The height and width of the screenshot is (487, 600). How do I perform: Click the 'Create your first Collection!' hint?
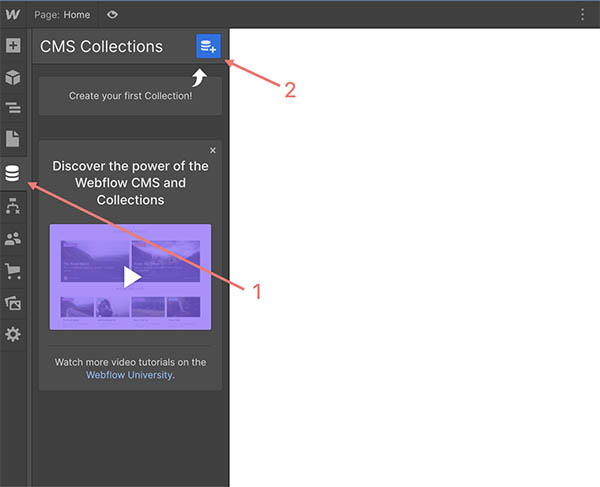point(130,96)
